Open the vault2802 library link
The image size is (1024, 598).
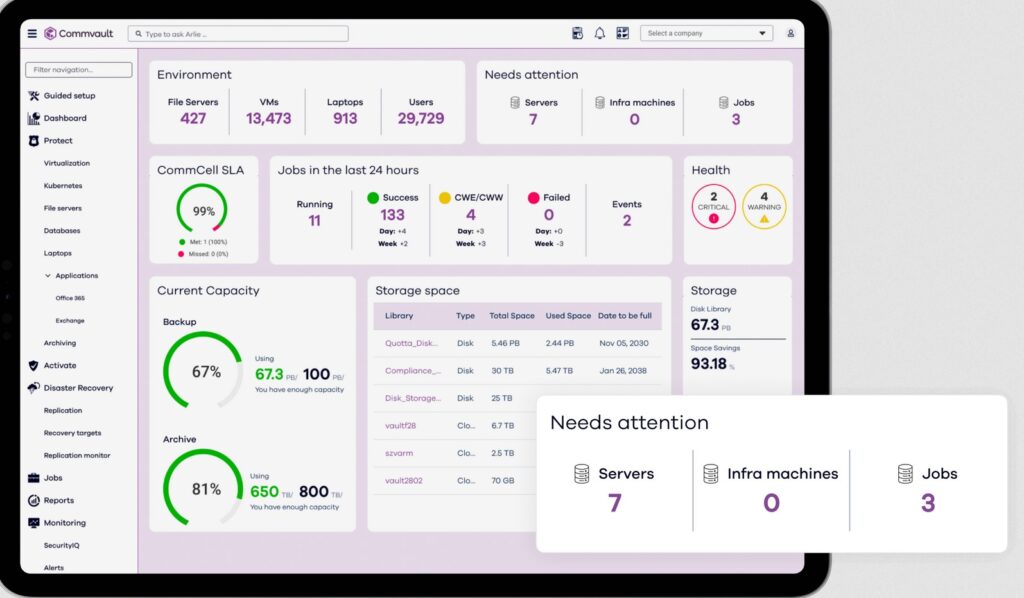[404, 480]
